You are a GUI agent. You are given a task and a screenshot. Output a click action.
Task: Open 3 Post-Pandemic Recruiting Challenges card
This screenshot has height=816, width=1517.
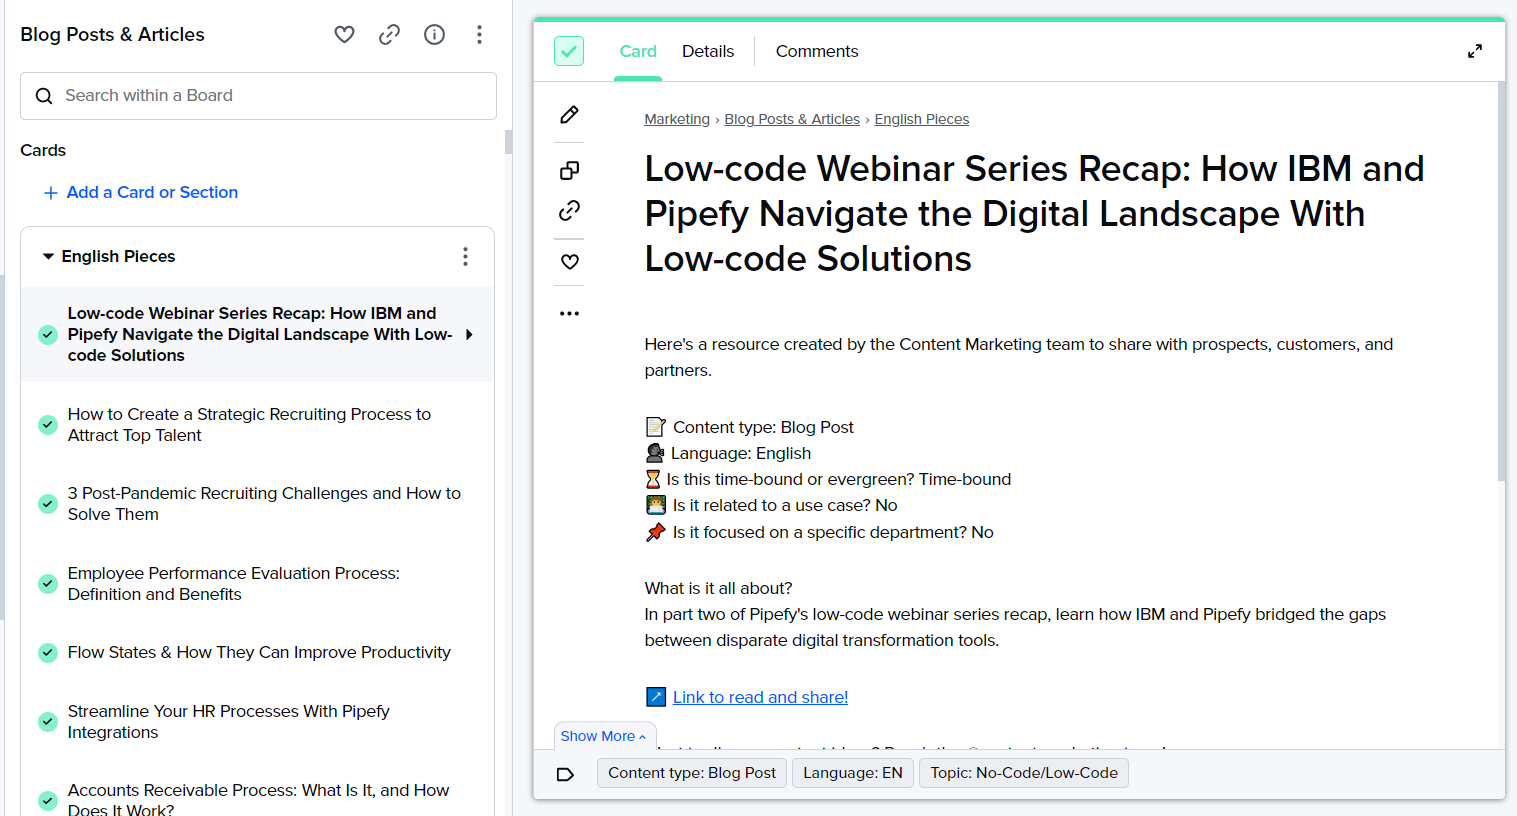click(x=257, y=504)
